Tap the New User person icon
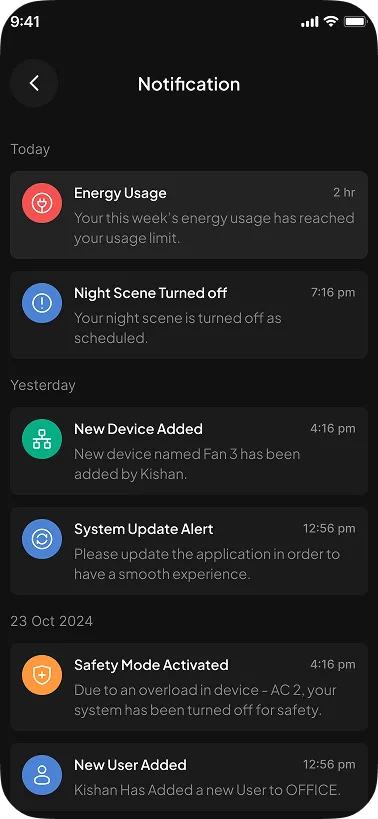 point(42,775)
